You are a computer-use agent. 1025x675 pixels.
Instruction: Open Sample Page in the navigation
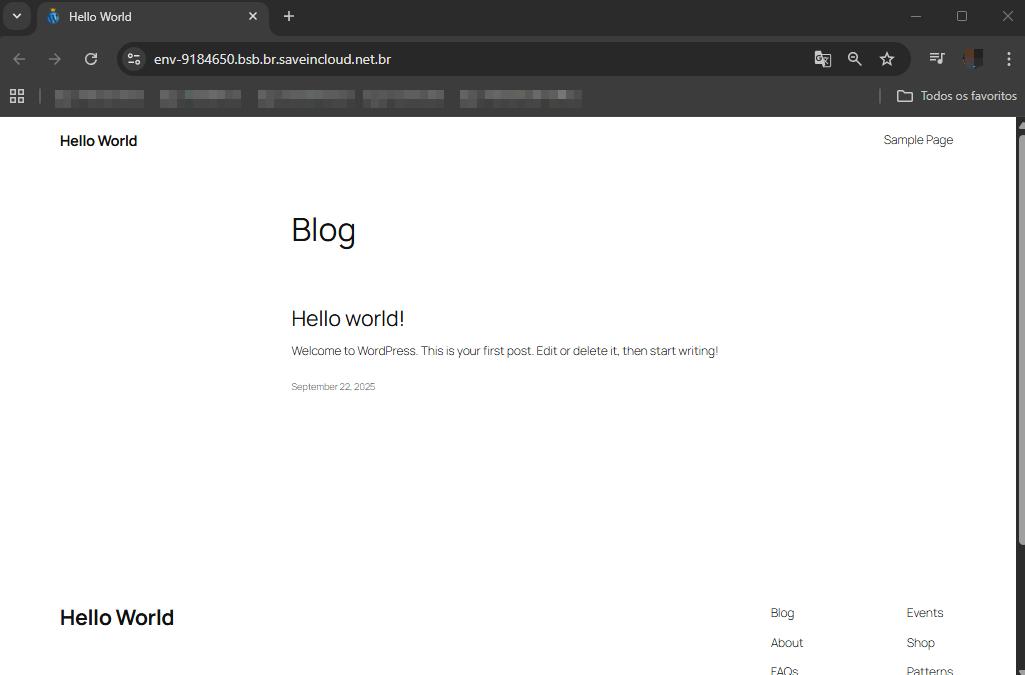[918, 140]
